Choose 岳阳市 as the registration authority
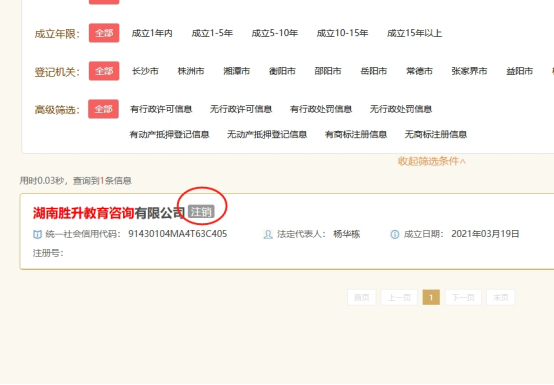The image size is (554, 385). [x=373, y=71]
